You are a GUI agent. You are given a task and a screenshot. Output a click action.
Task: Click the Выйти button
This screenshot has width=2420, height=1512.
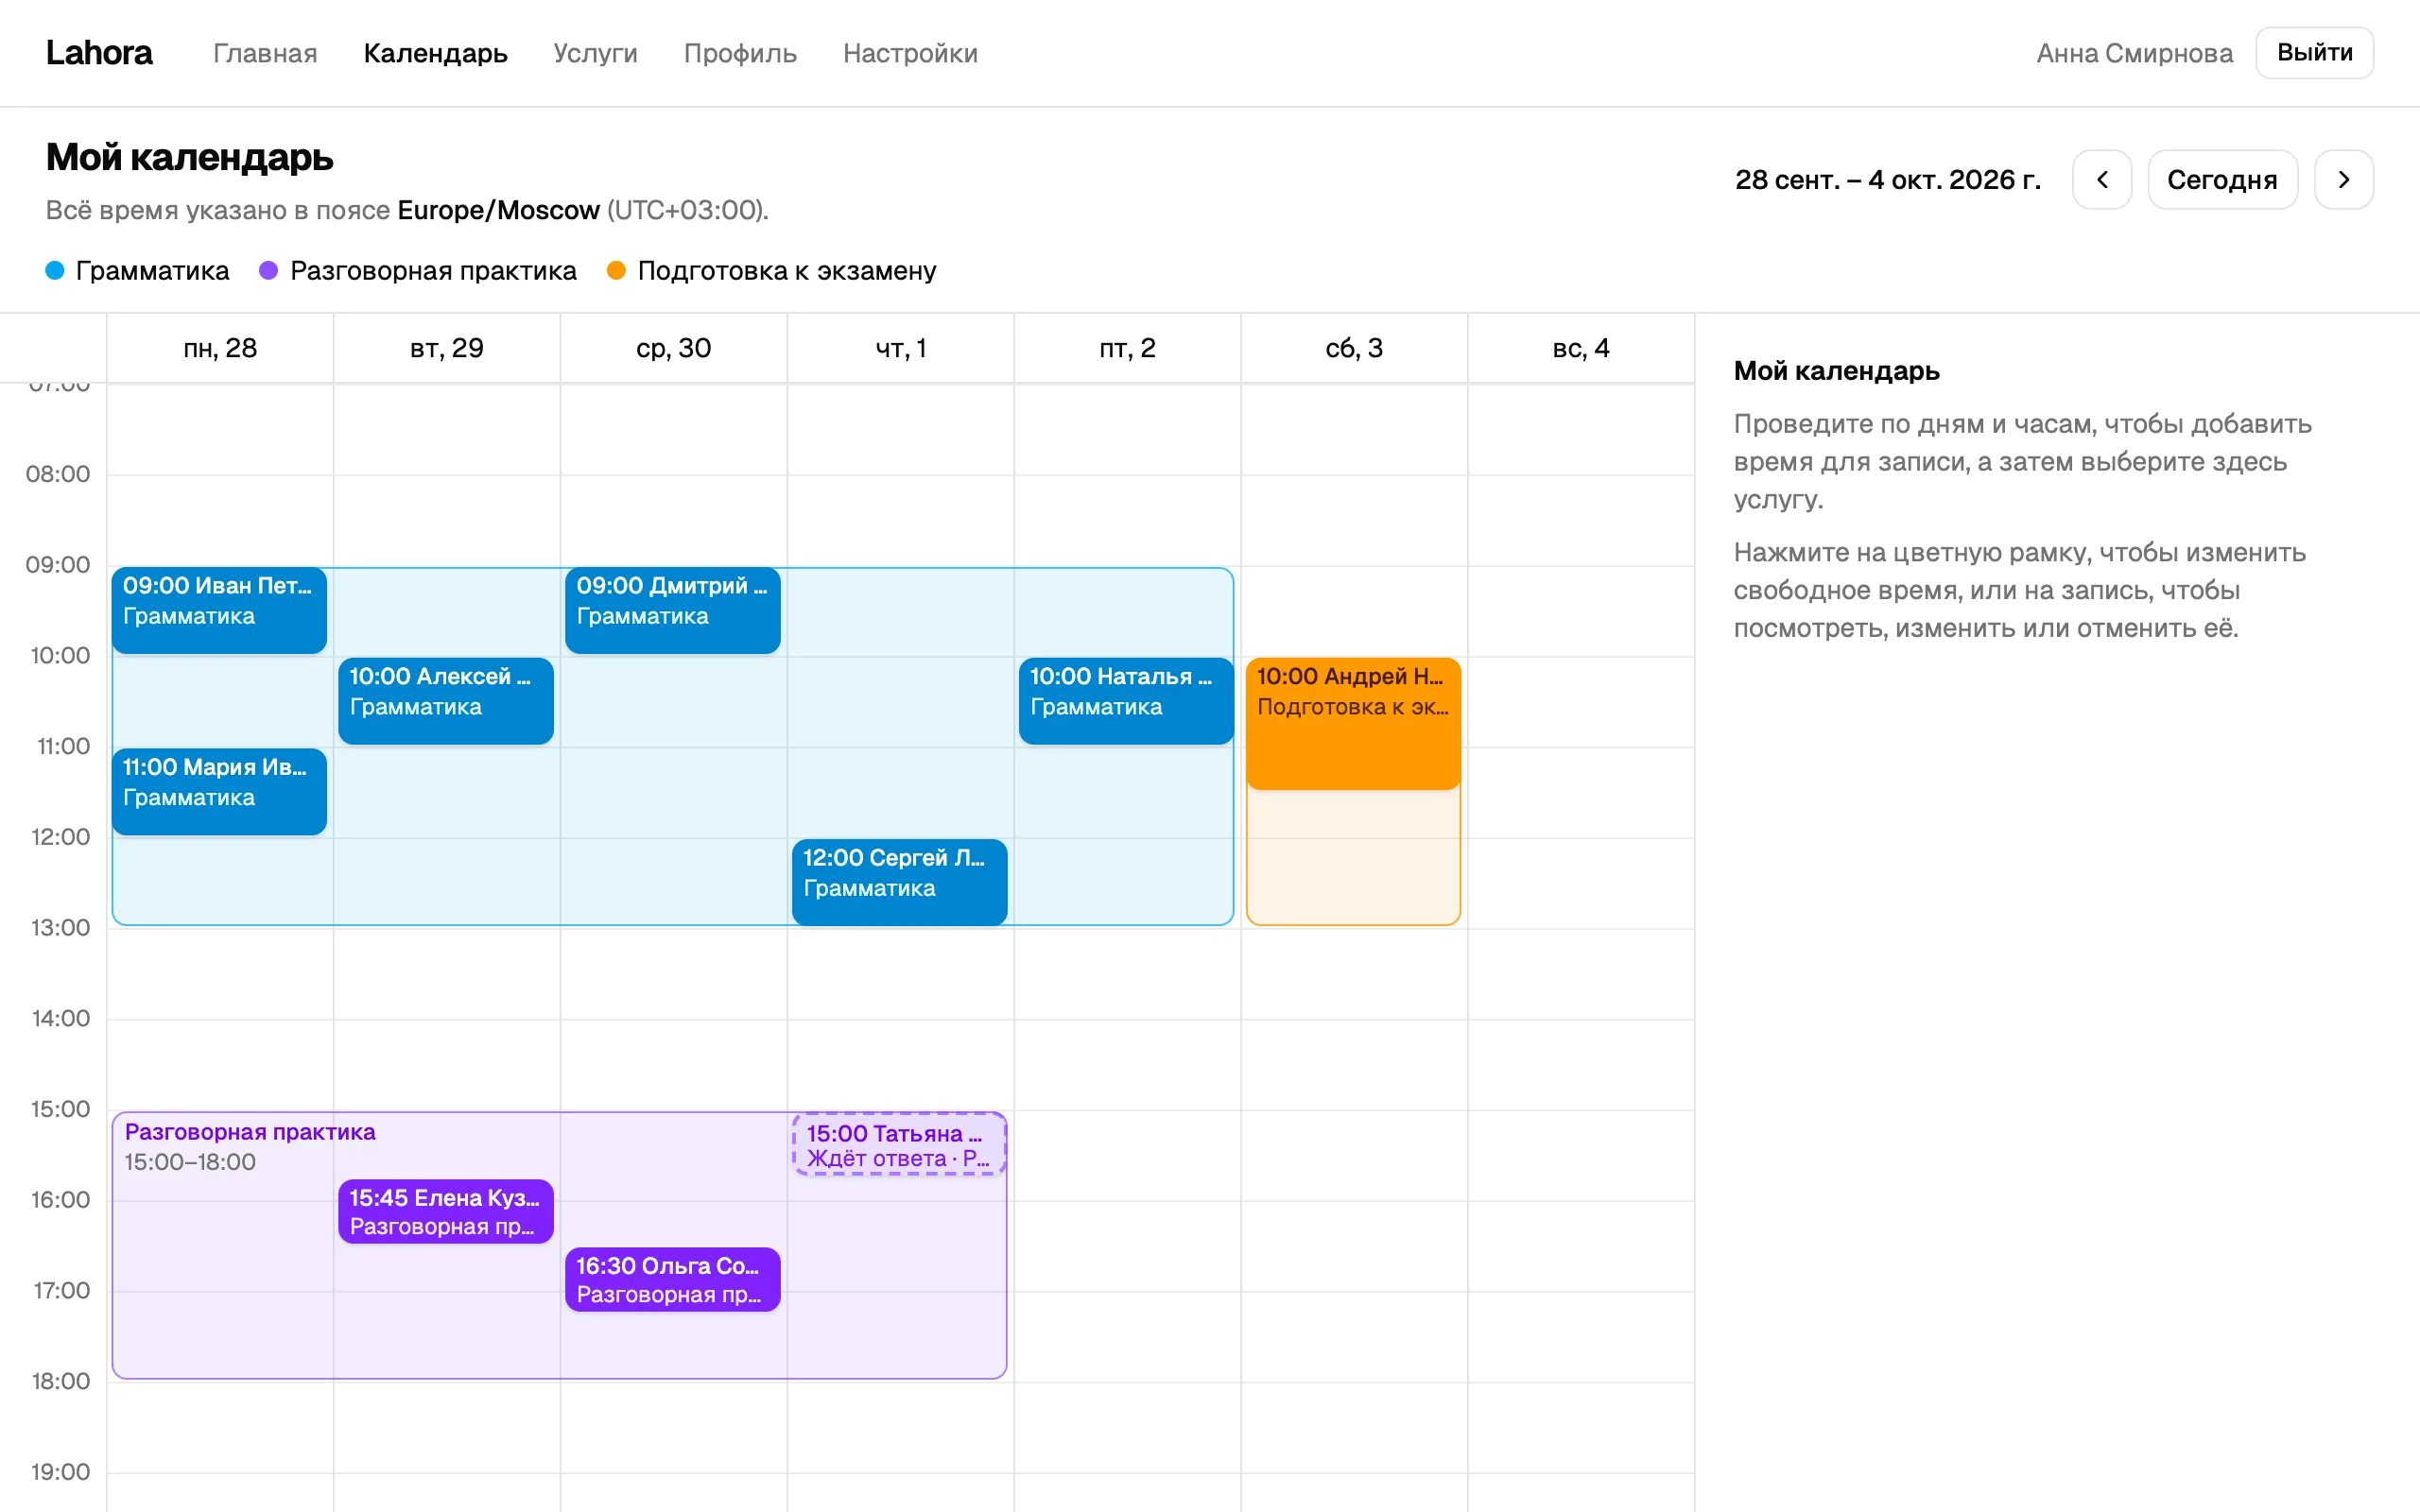coord(2314,53)
